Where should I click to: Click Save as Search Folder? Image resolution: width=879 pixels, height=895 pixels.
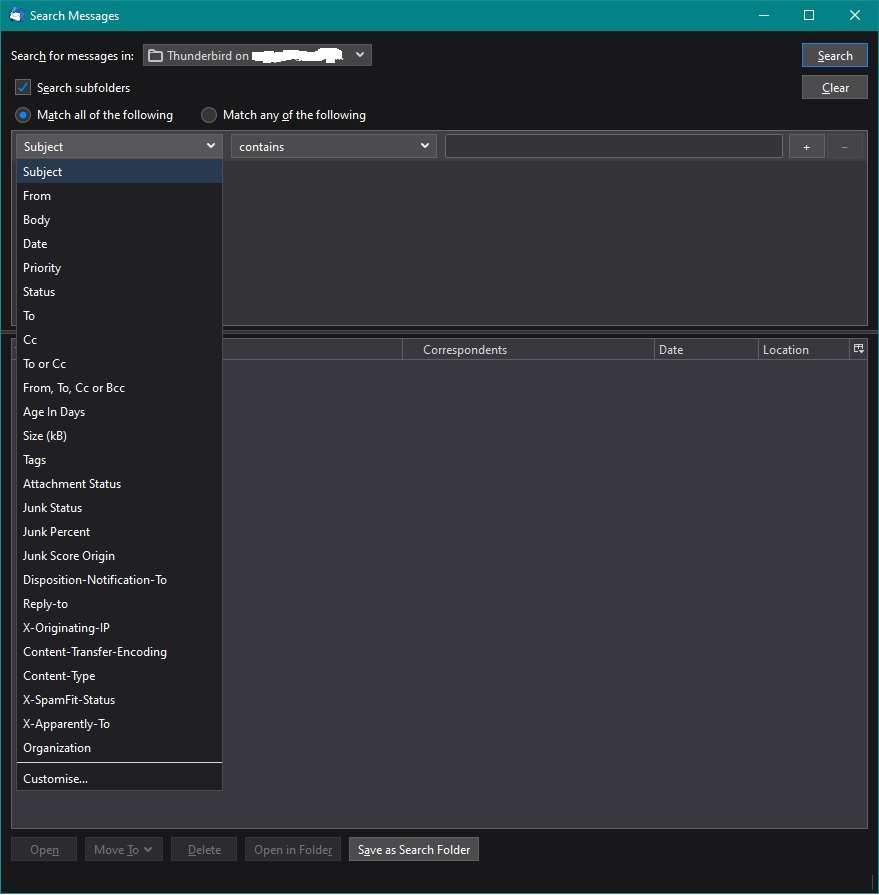(414, 849)
